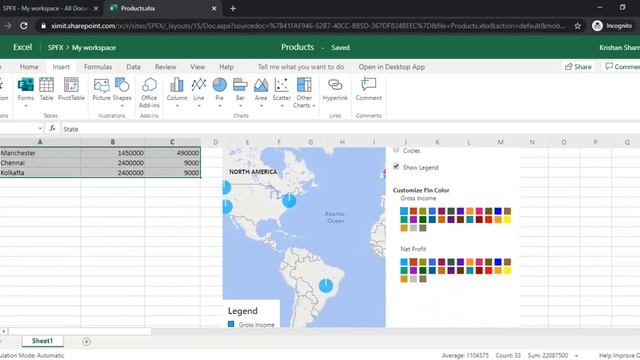Click the sheet scroll-left arrow
This screenshot has width=640, height=360.
click(4, 331)
